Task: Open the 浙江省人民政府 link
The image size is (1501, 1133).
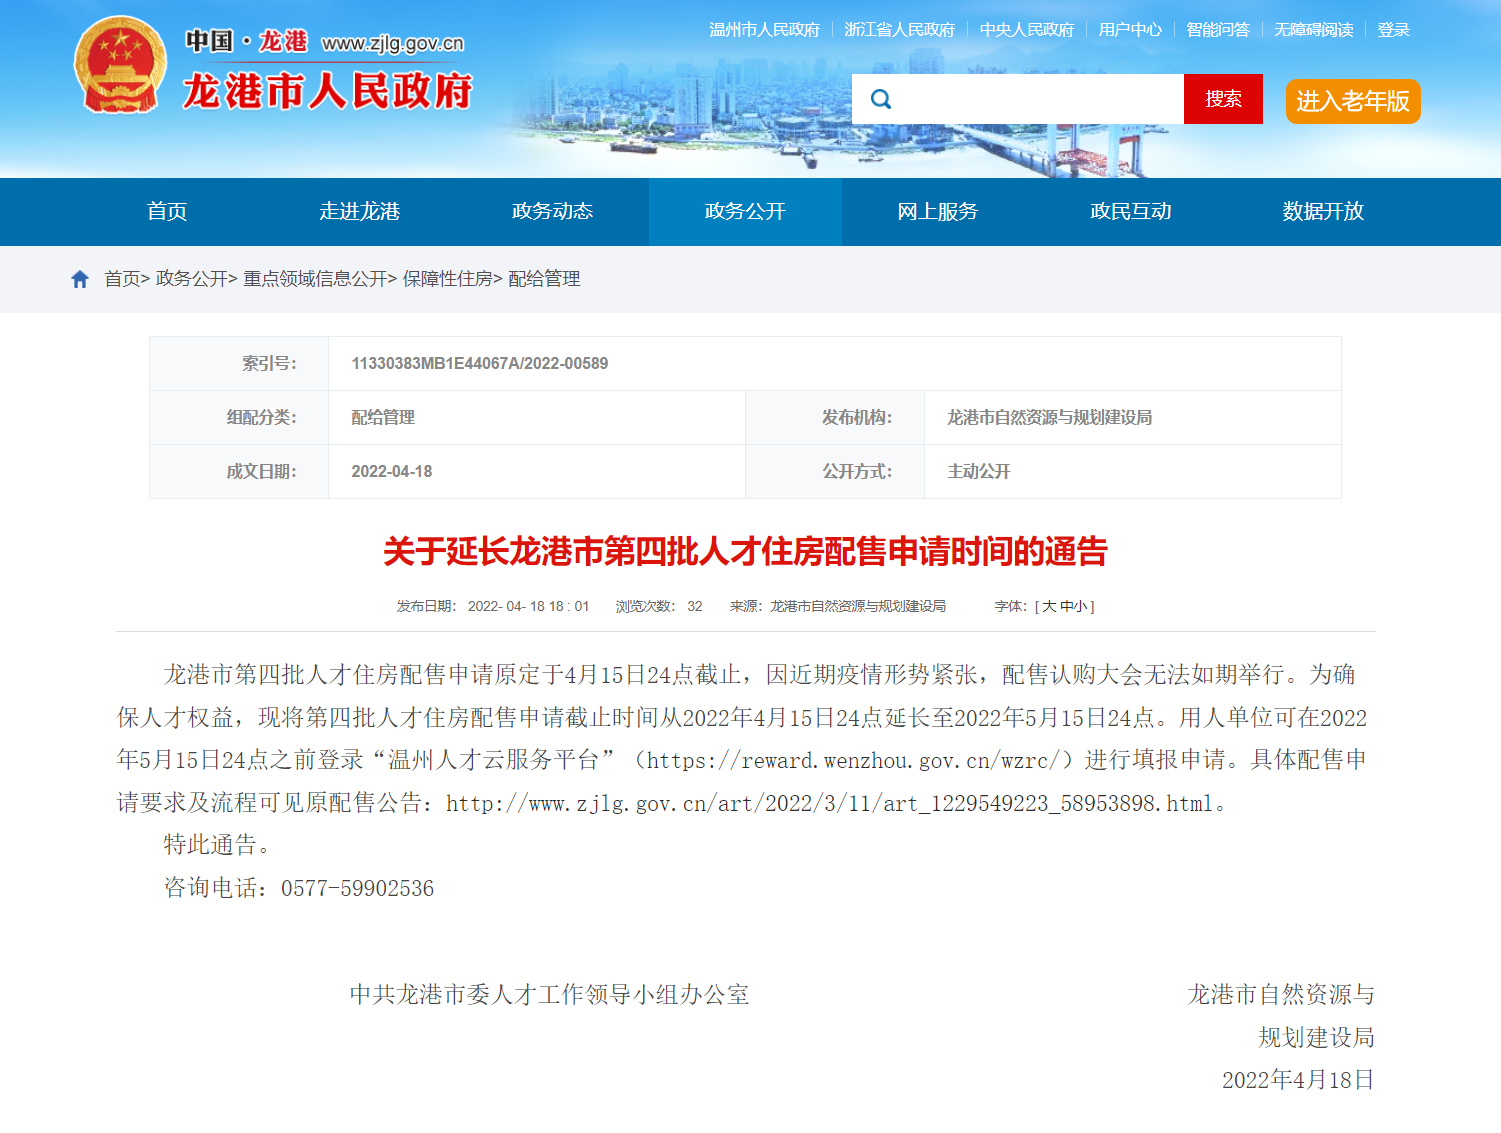Action: [x=899, y=30]
